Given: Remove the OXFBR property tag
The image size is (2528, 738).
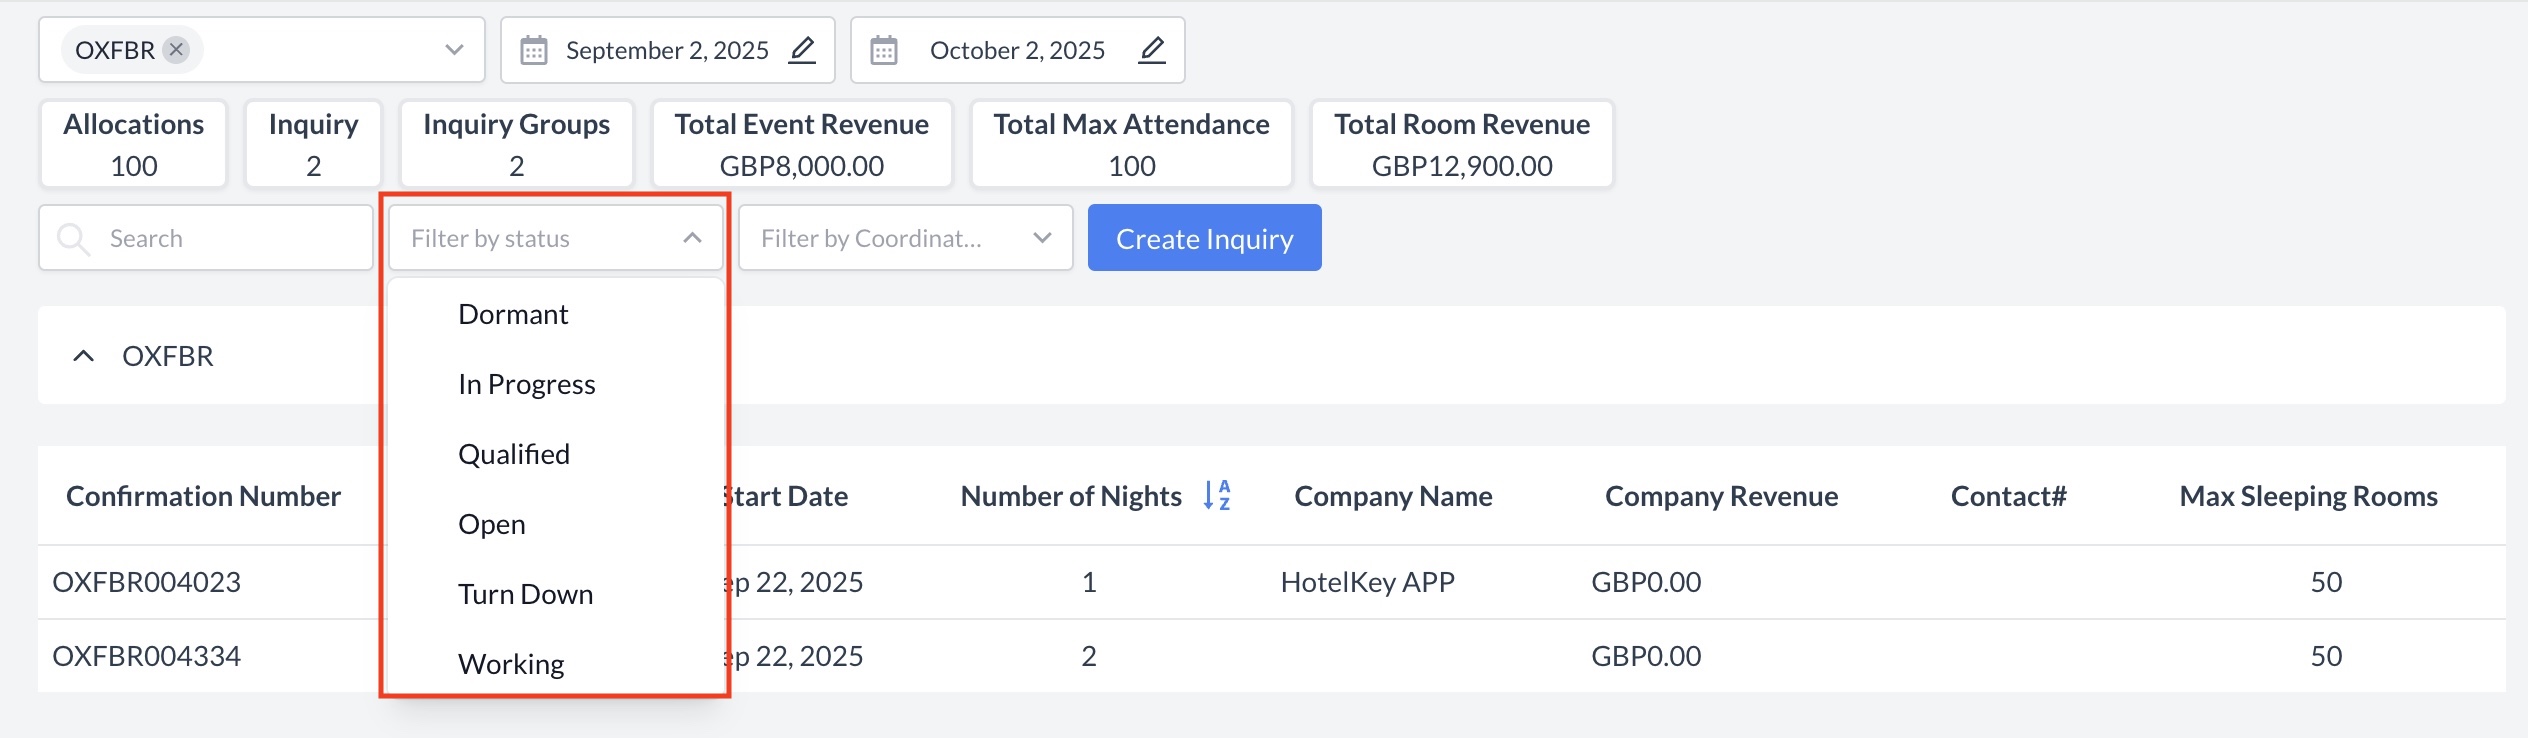Looking at the screenshot, I should (176, 50).
